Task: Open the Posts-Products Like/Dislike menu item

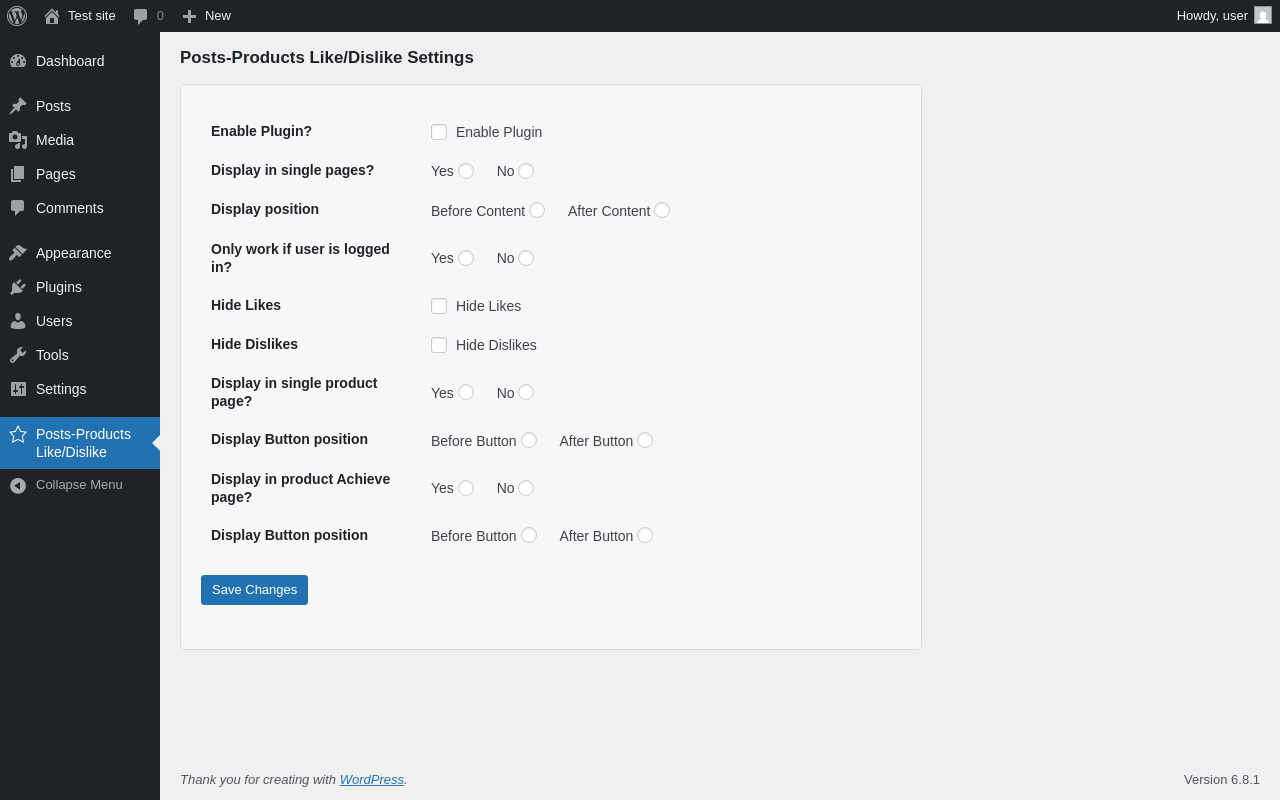Action: point(83,443)
